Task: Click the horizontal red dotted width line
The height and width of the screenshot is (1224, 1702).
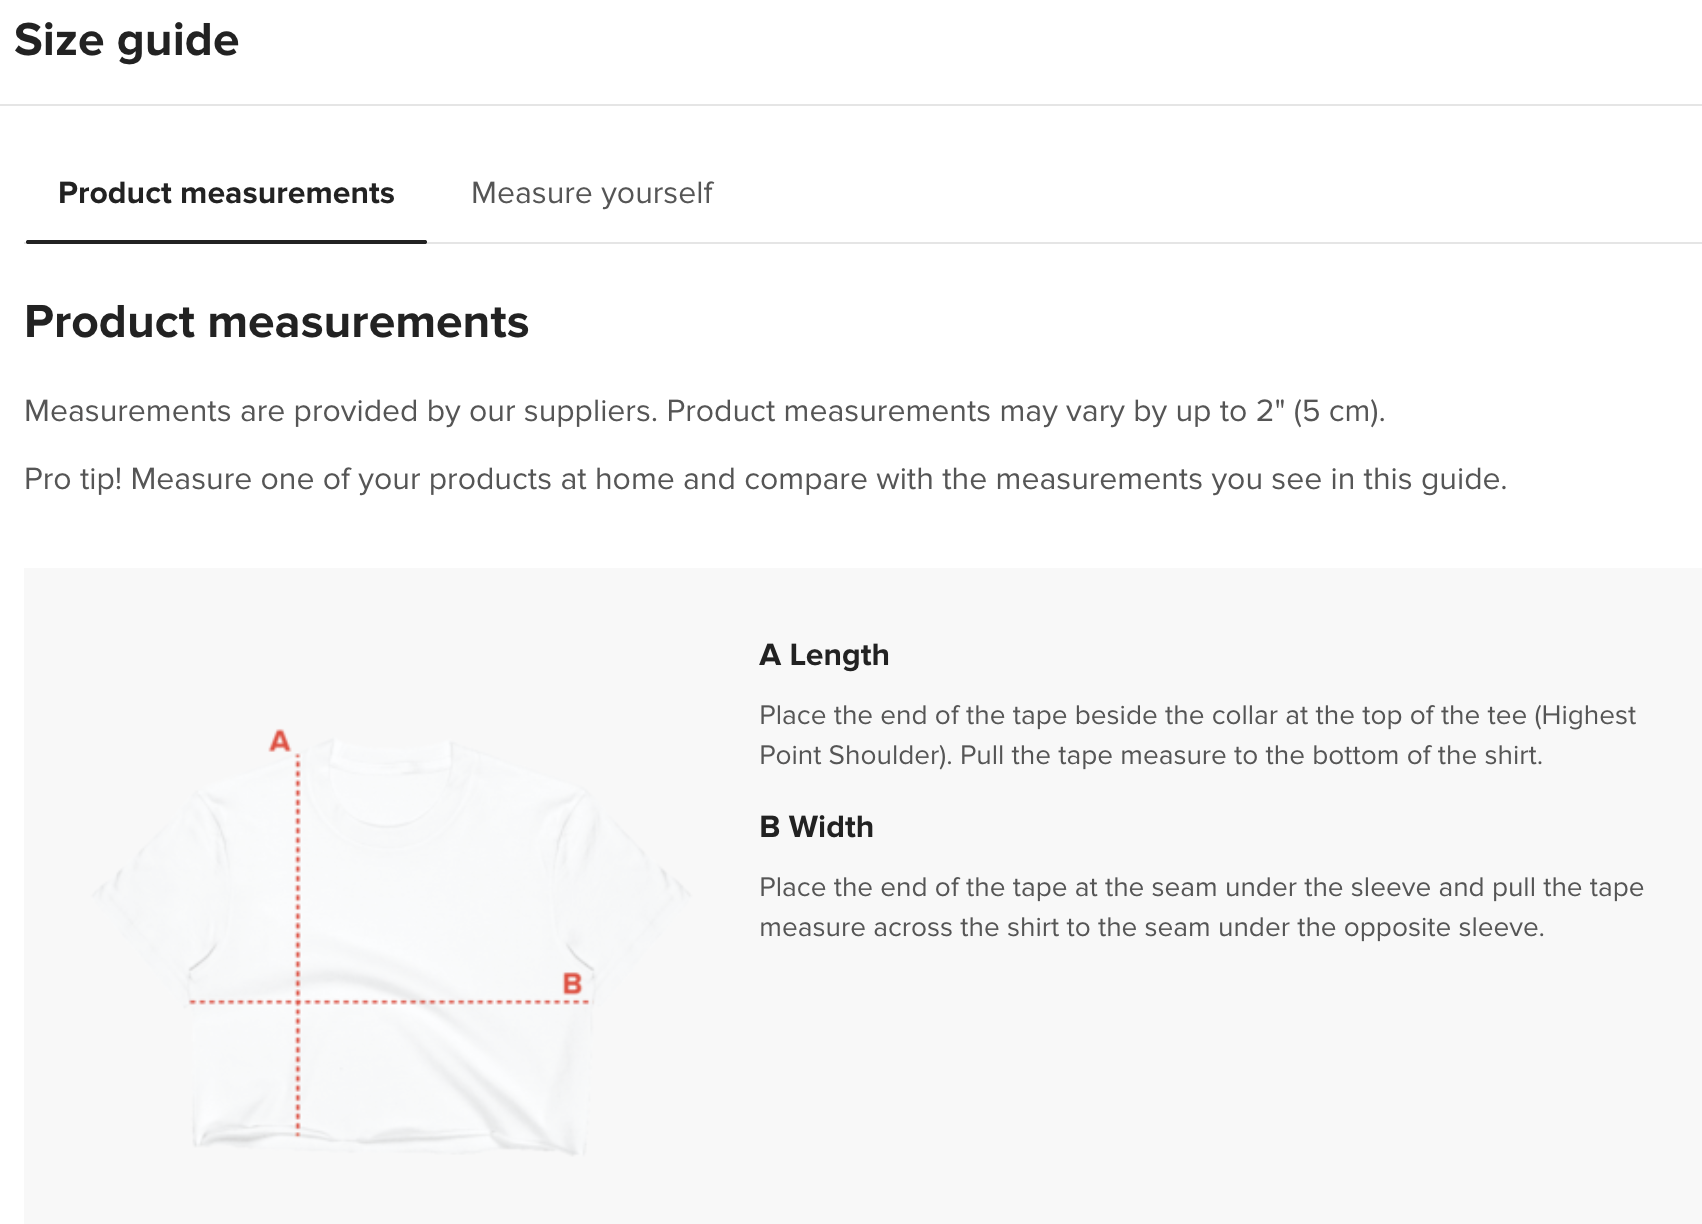Action: pos(389,1001)
